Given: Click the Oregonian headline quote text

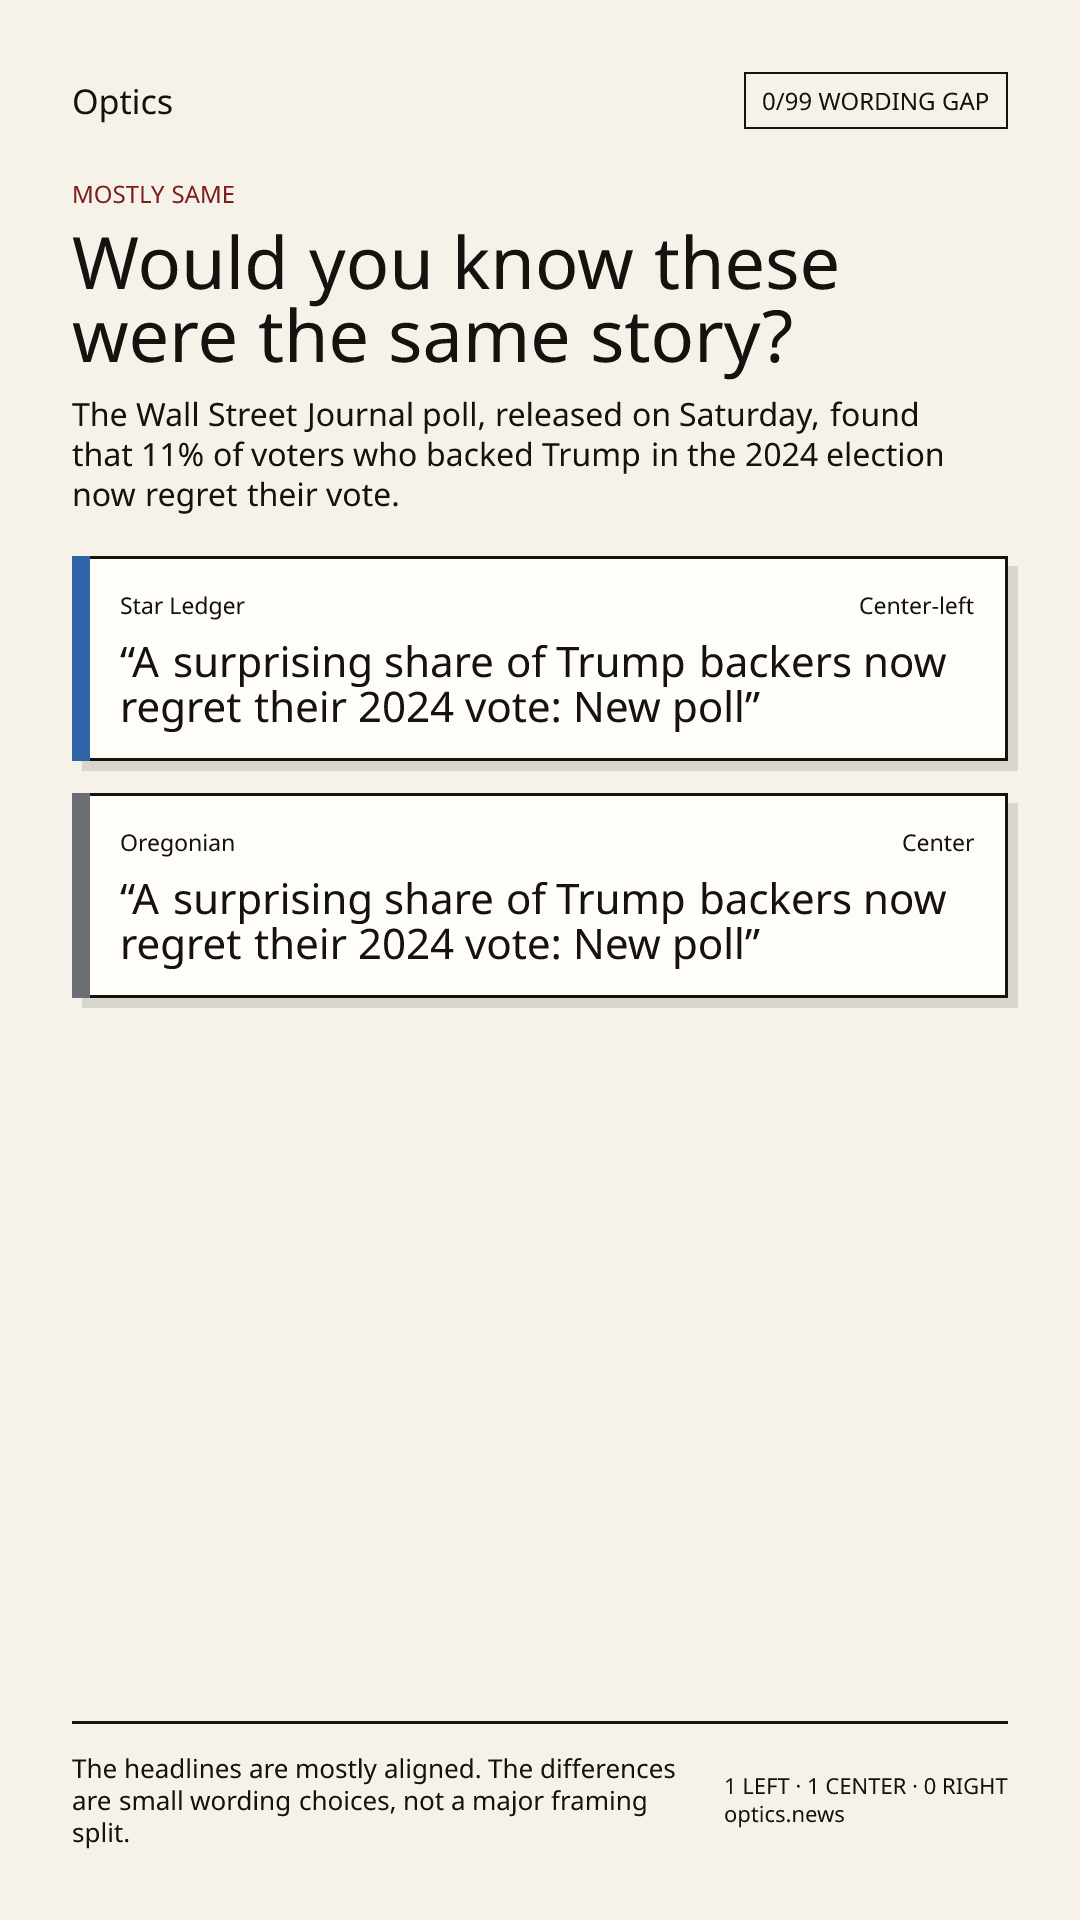Looking at the screenshot, I should 533,922.
